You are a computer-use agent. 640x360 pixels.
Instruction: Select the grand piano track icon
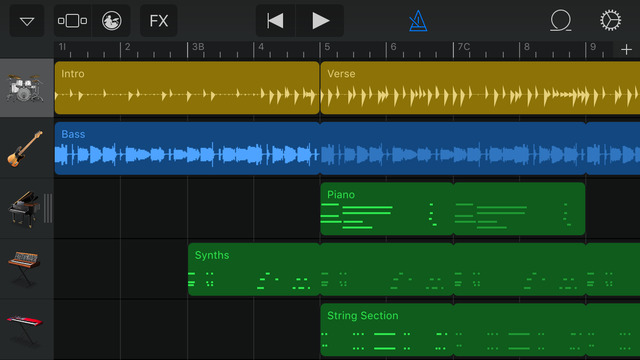click(x=24, y=209)
